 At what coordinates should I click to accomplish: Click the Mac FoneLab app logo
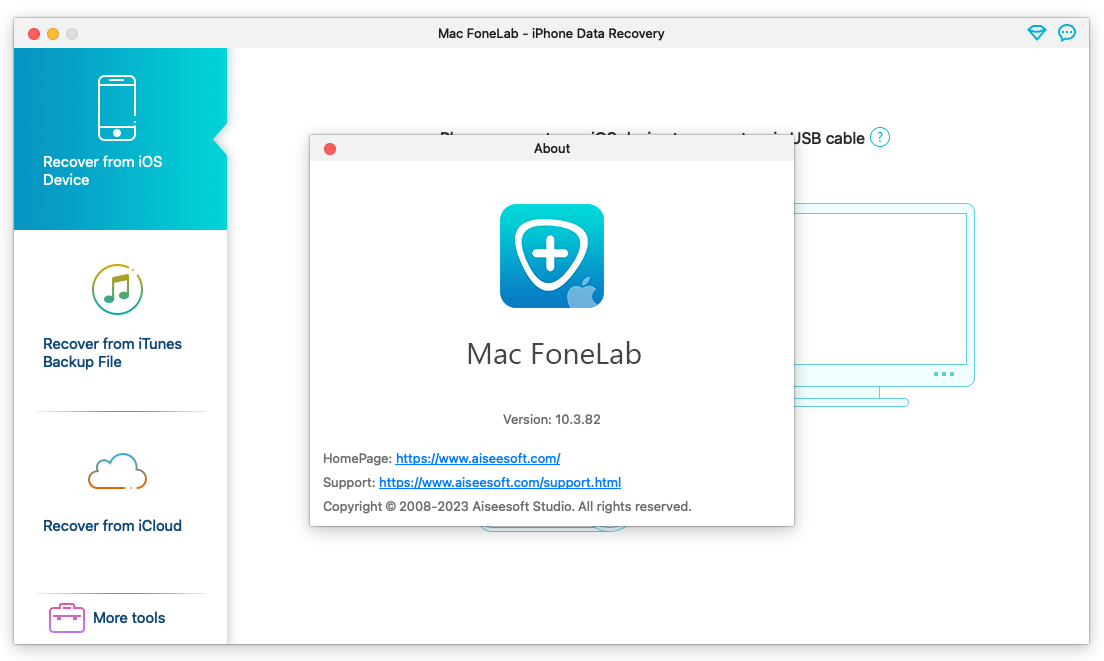click(x=552, y=256)
